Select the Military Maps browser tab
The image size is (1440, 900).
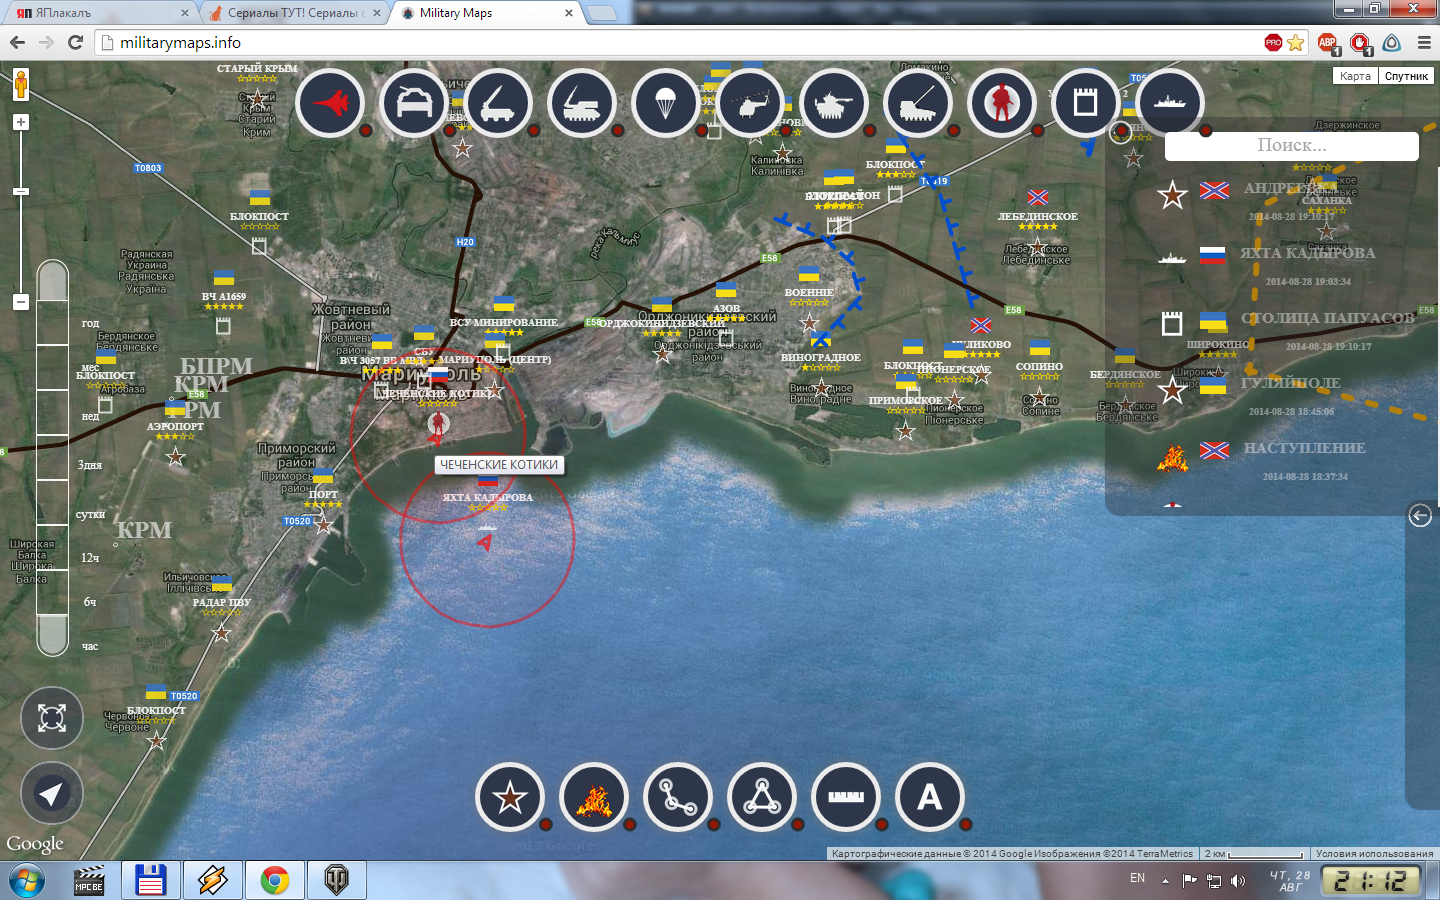[x=487, y=13]
